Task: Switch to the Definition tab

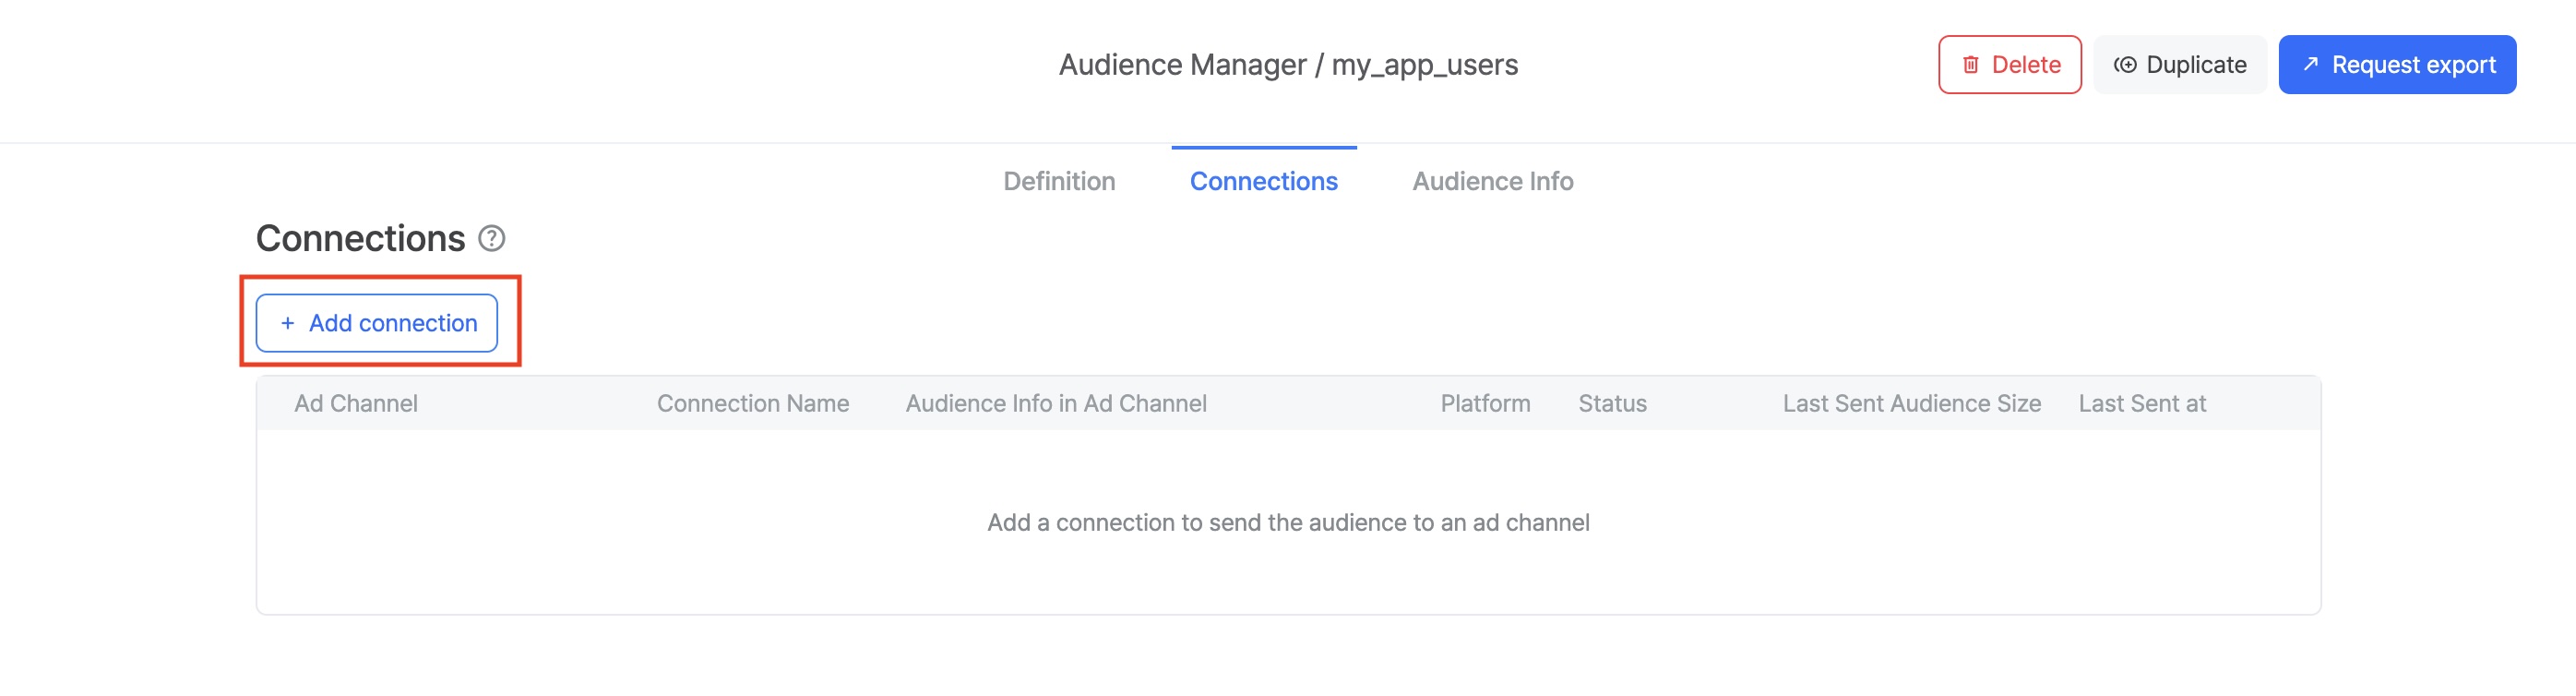Action: pos(1058,181)
